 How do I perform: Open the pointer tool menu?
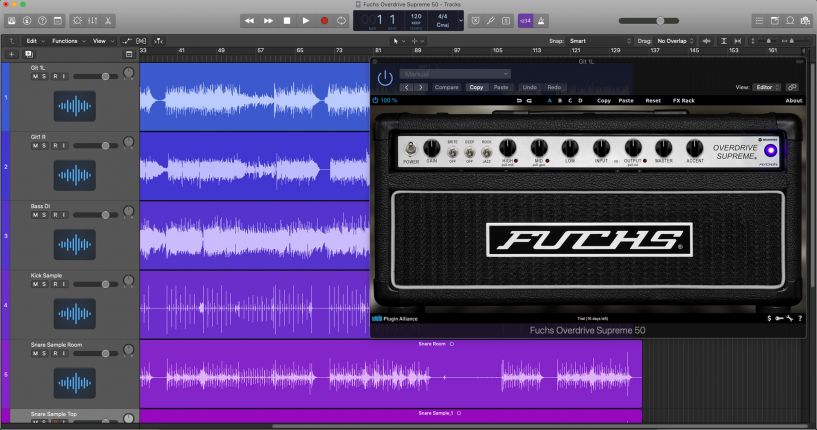(x=399, y=41)
